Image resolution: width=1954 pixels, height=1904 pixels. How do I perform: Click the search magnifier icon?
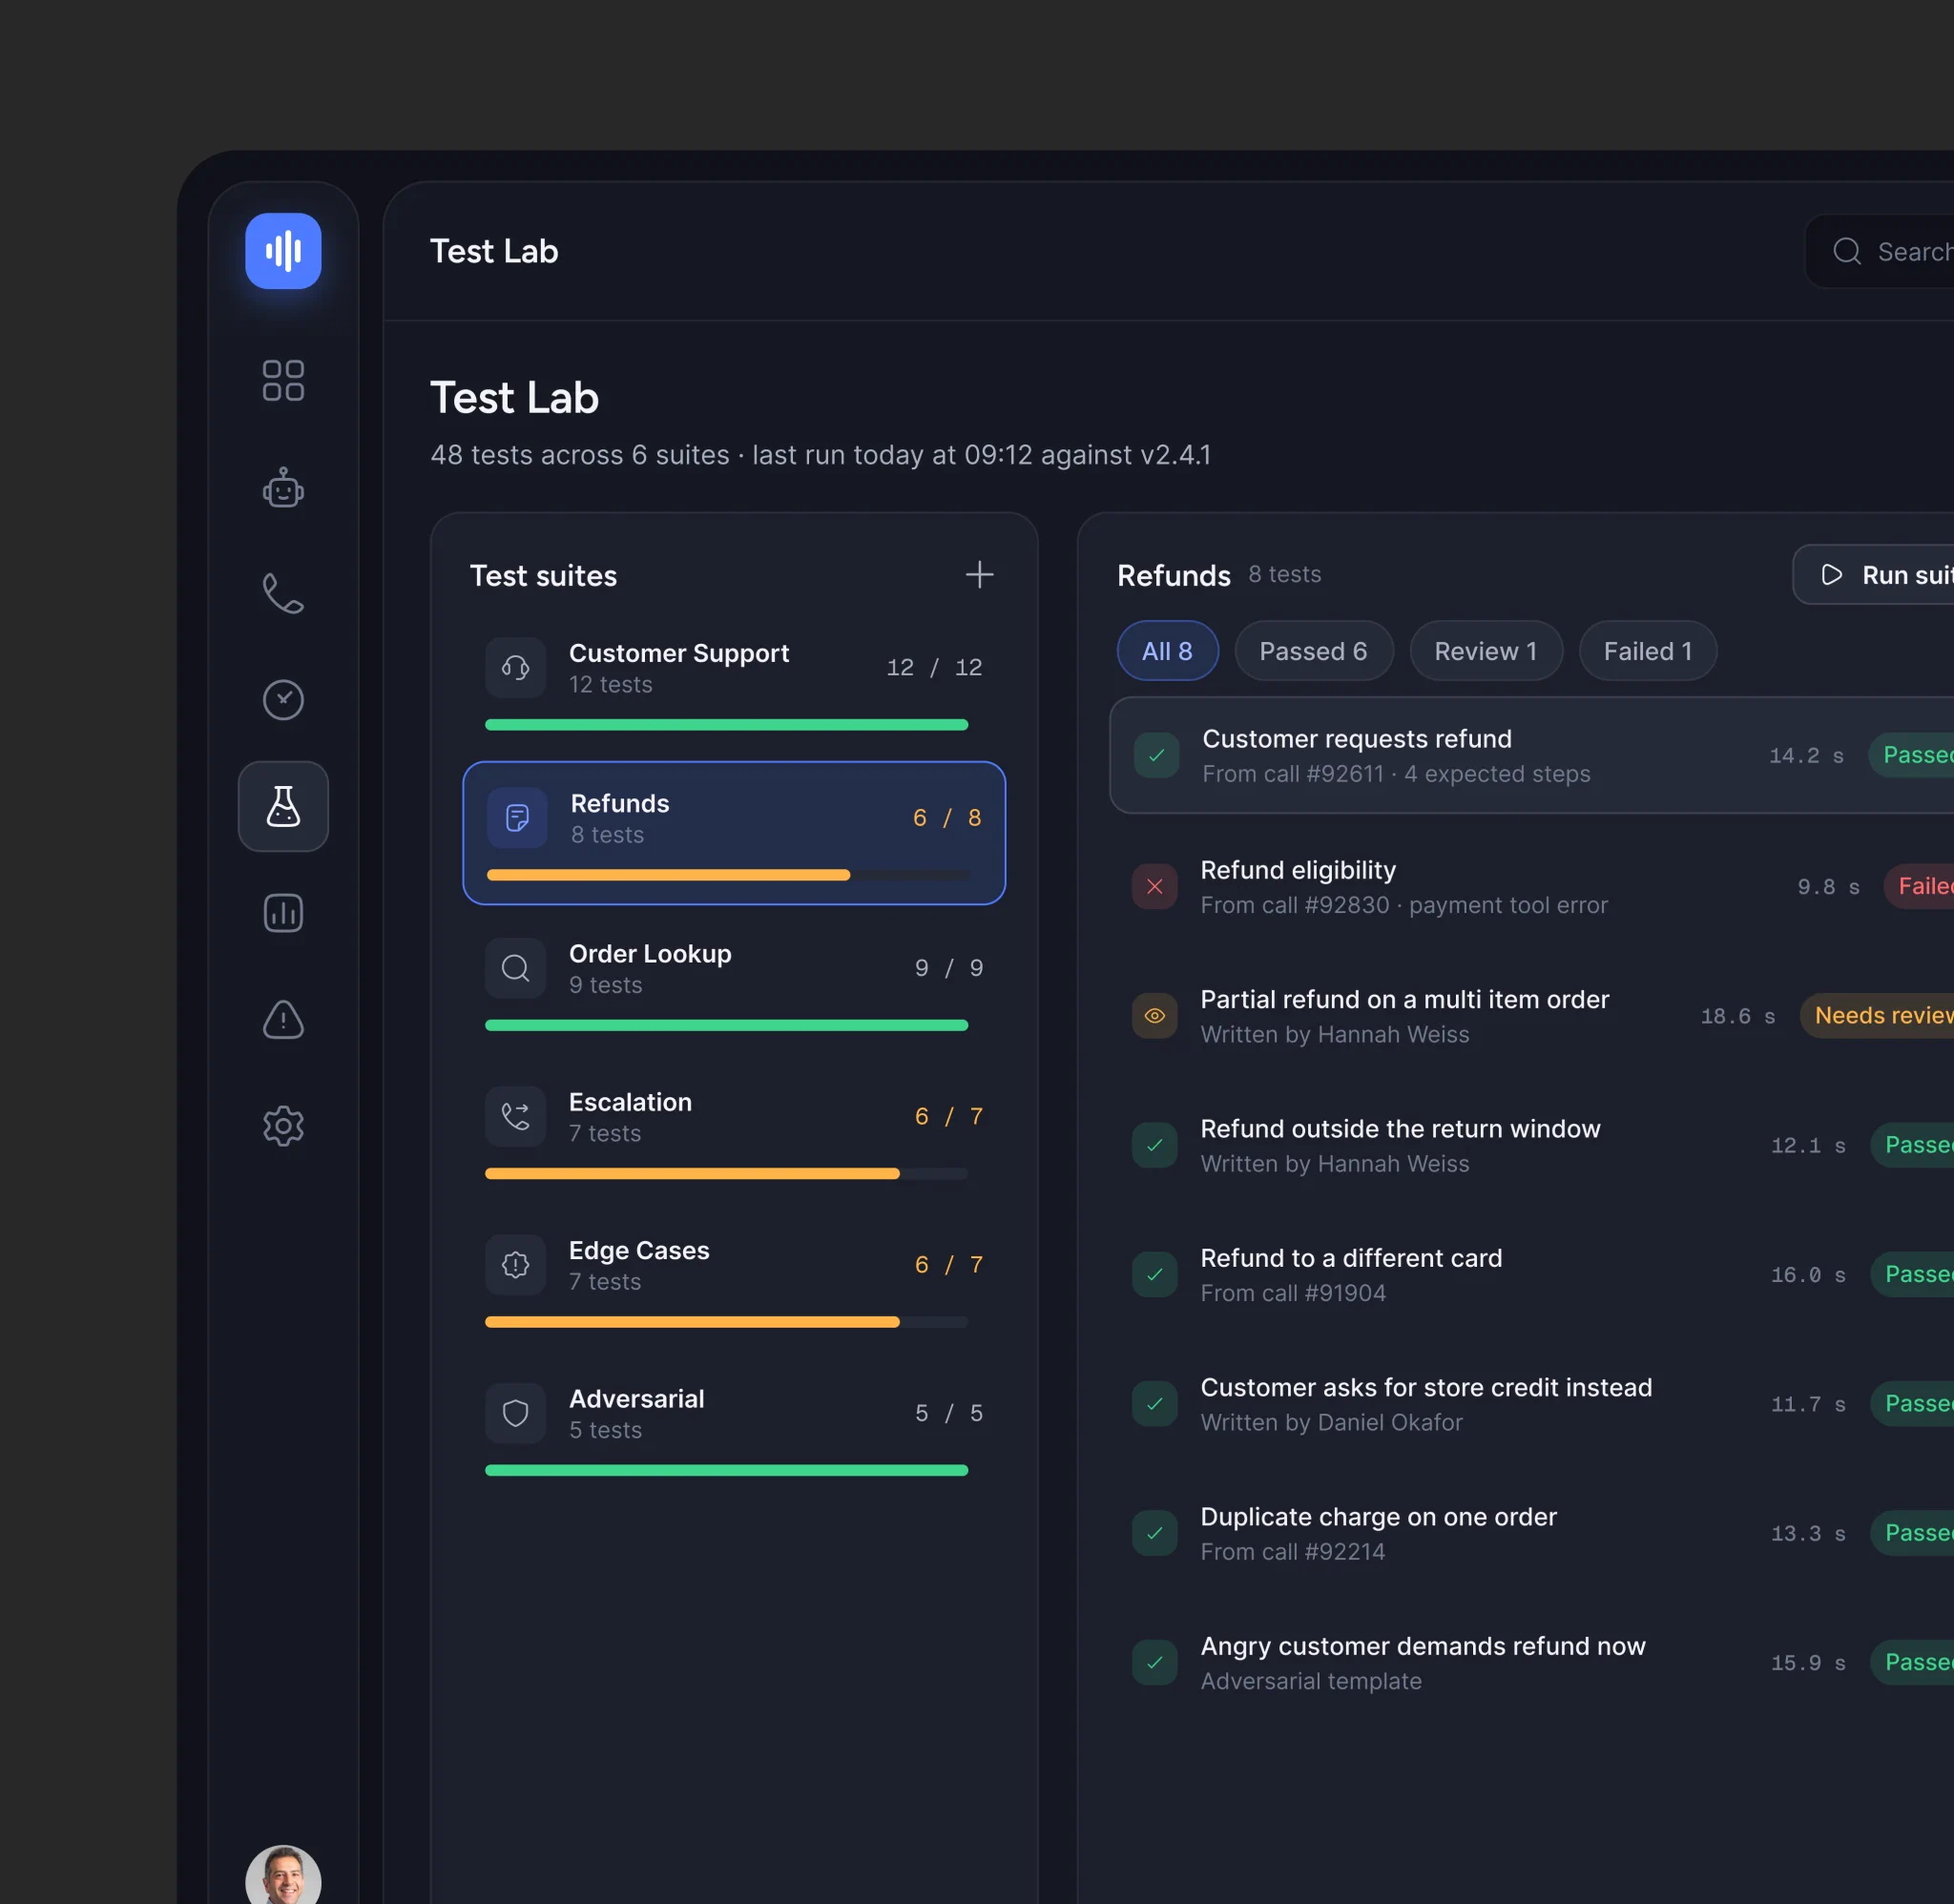pos(1847,251)
